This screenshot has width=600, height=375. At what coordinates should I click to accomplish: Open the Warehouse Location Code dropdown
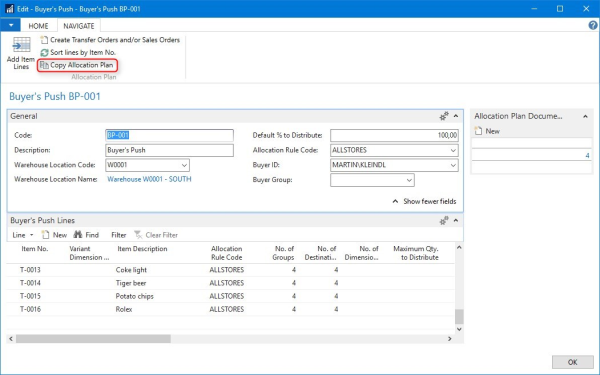coord(184,165)
